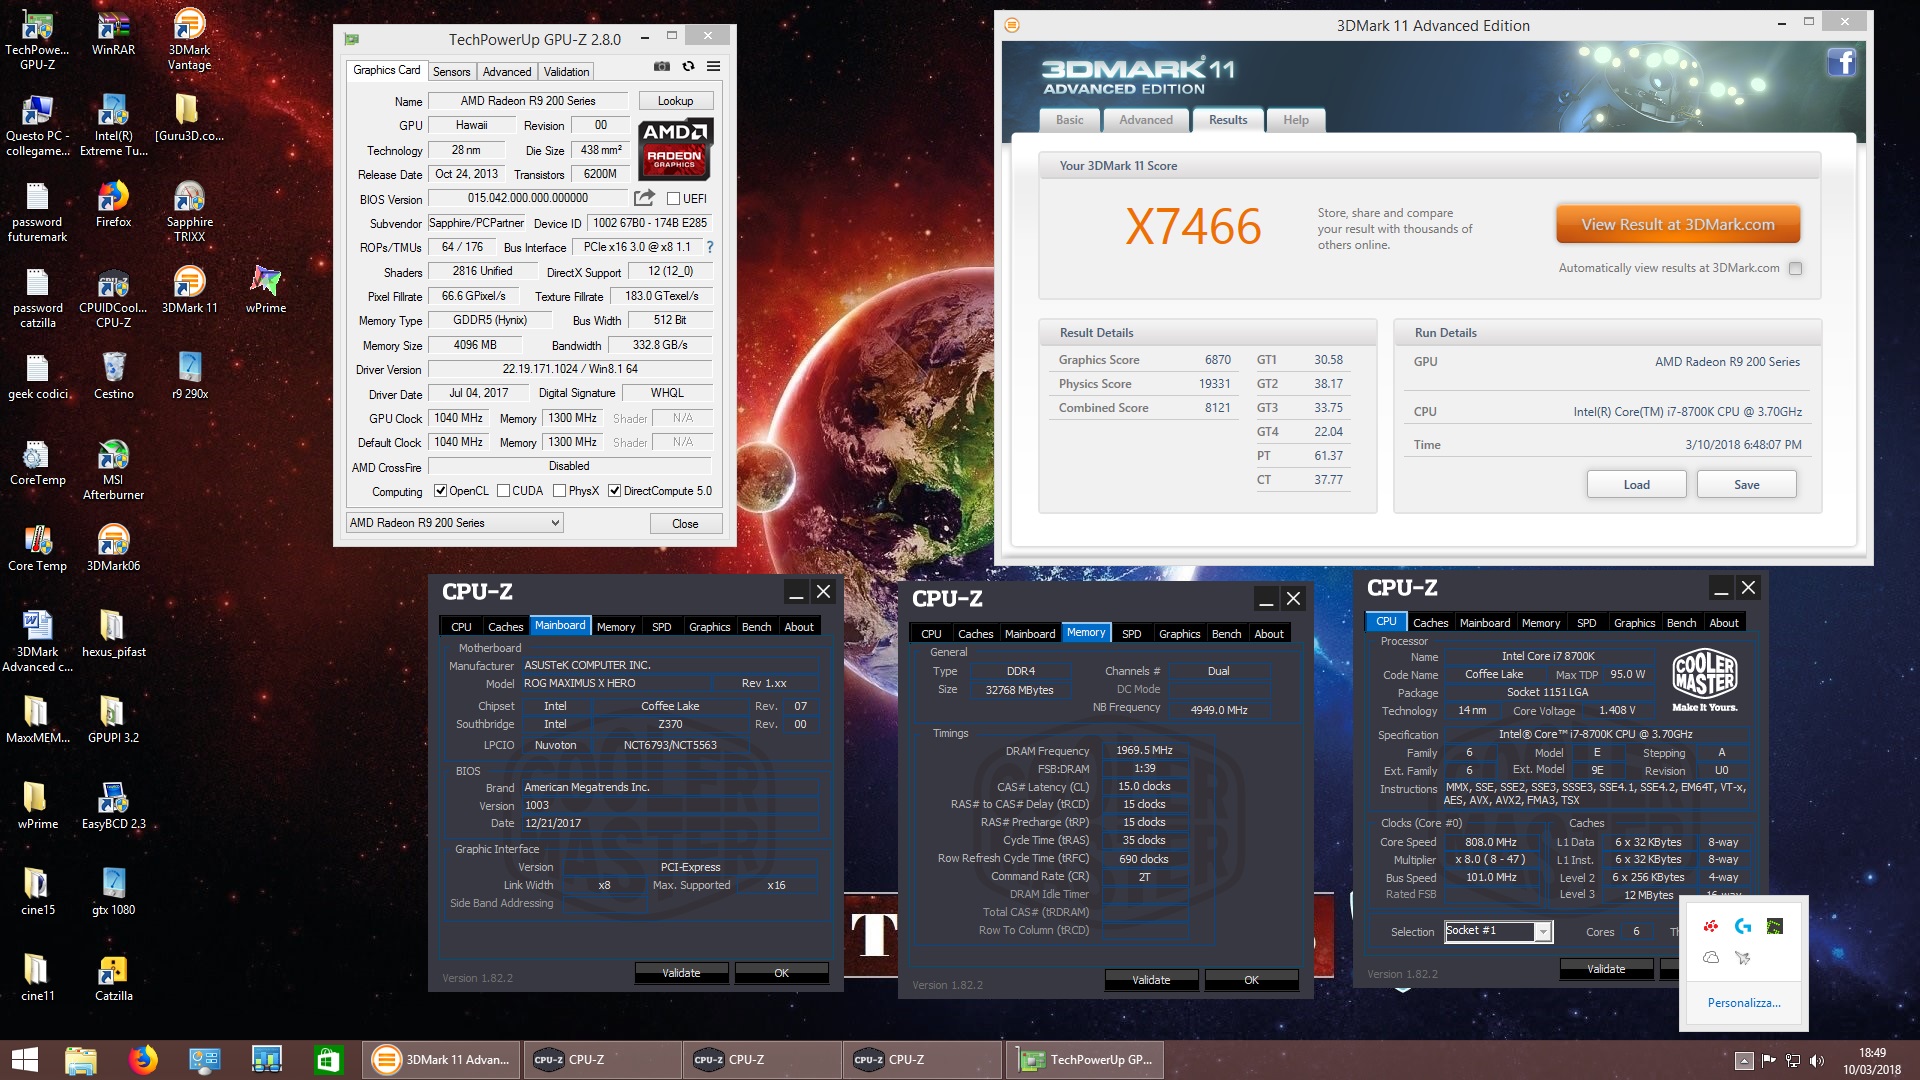Launch Firefox from the taskbar
1920x1080 pixels.
point(143,1060)
